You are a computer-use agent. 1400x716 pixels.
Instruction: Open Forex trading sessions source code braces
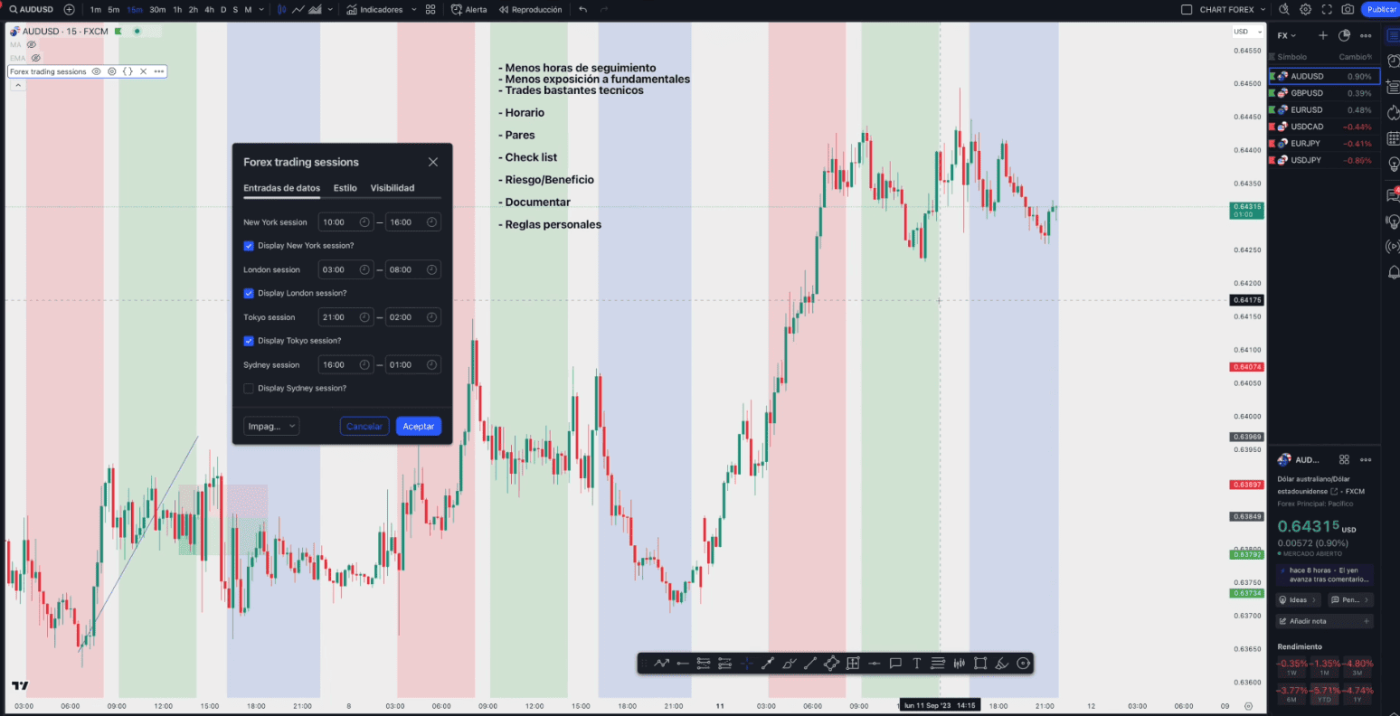[127, 71]
